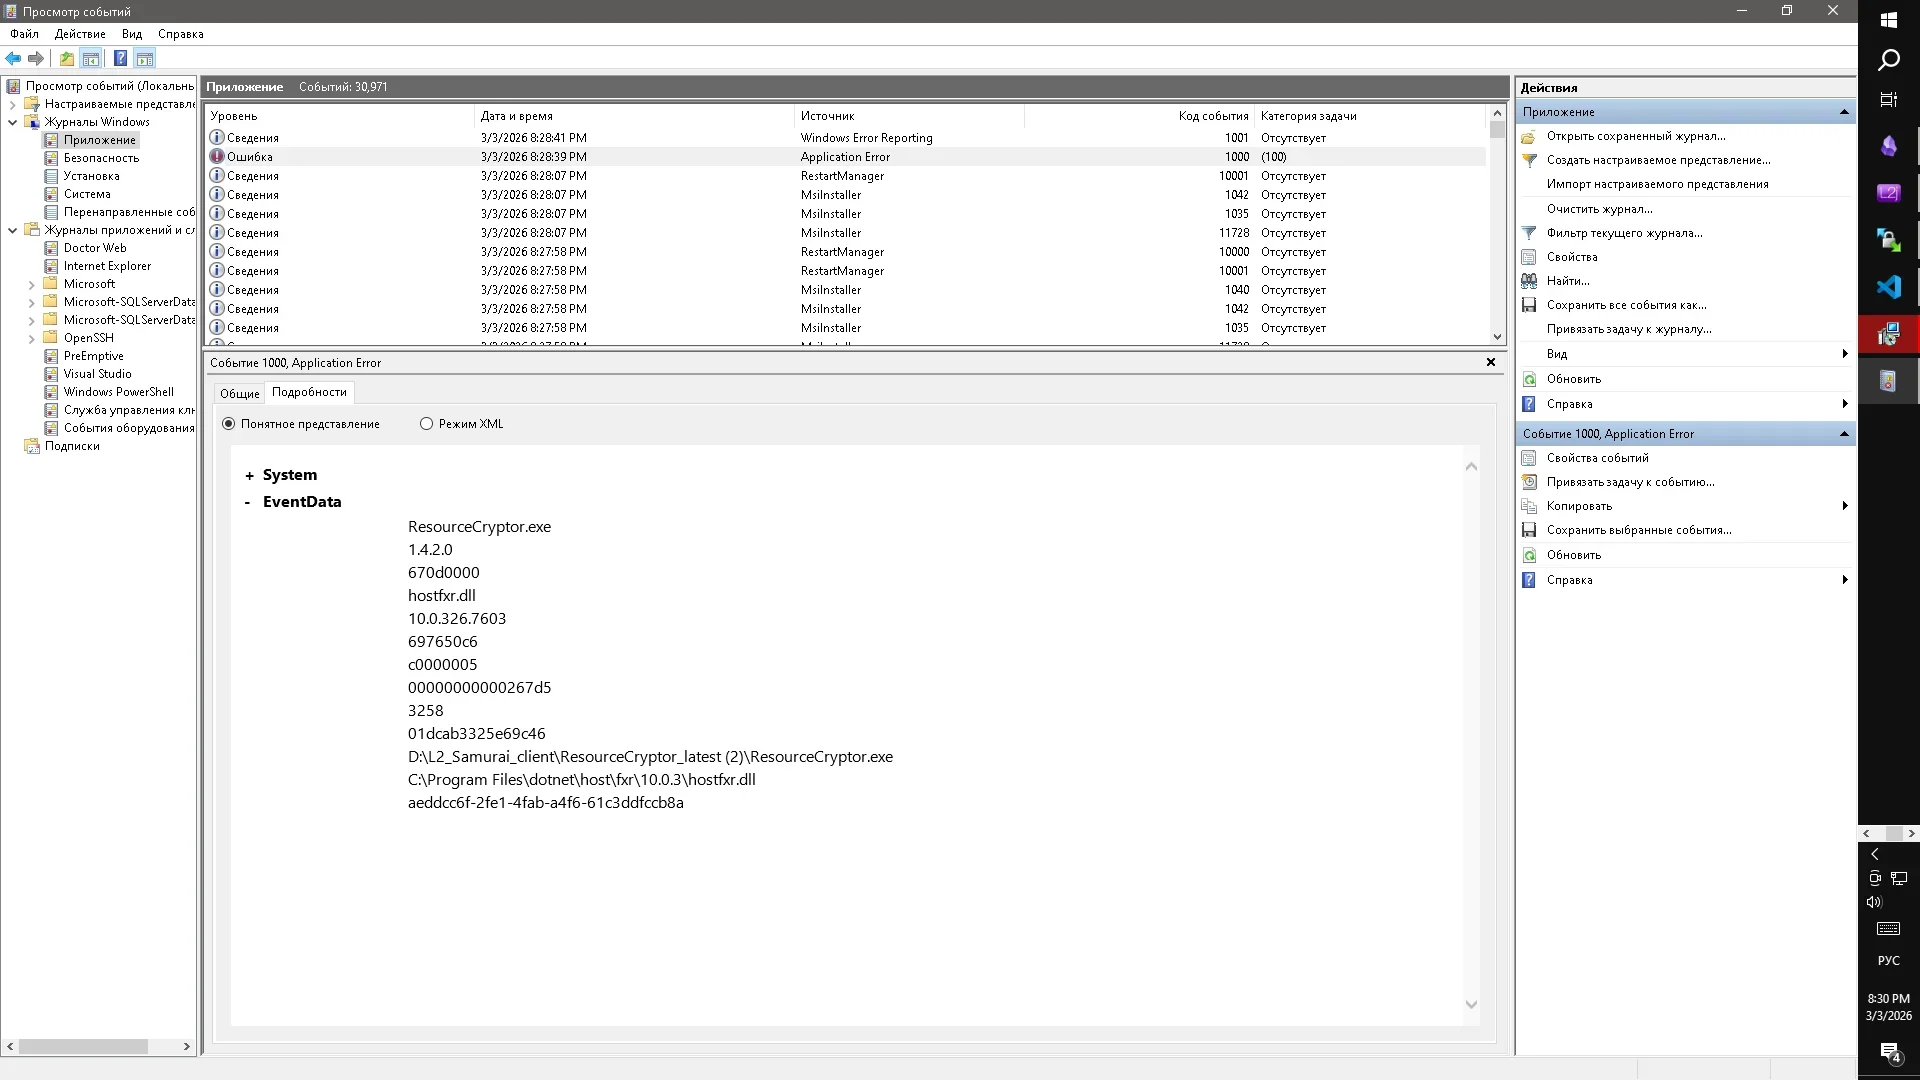The width and height of the screenshot is (1920, 1080).
Task: Expand the Microsoft folder in the tree
Action: click(31, 285)
